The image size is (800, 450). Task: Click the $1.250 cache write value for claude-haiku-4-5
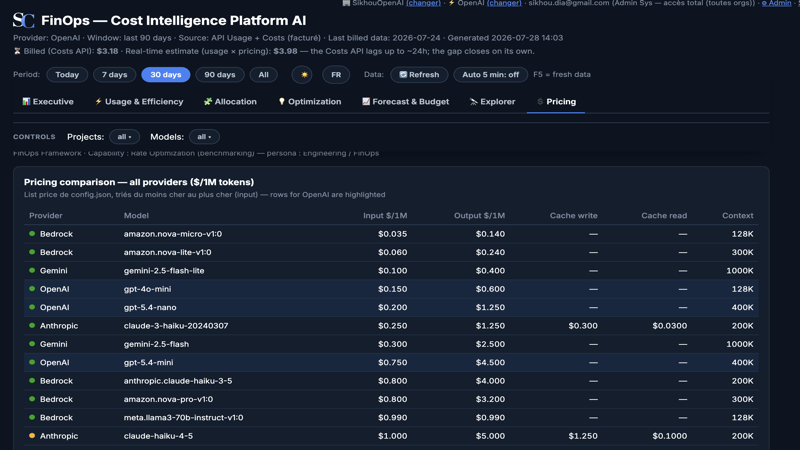click(583, 436)
